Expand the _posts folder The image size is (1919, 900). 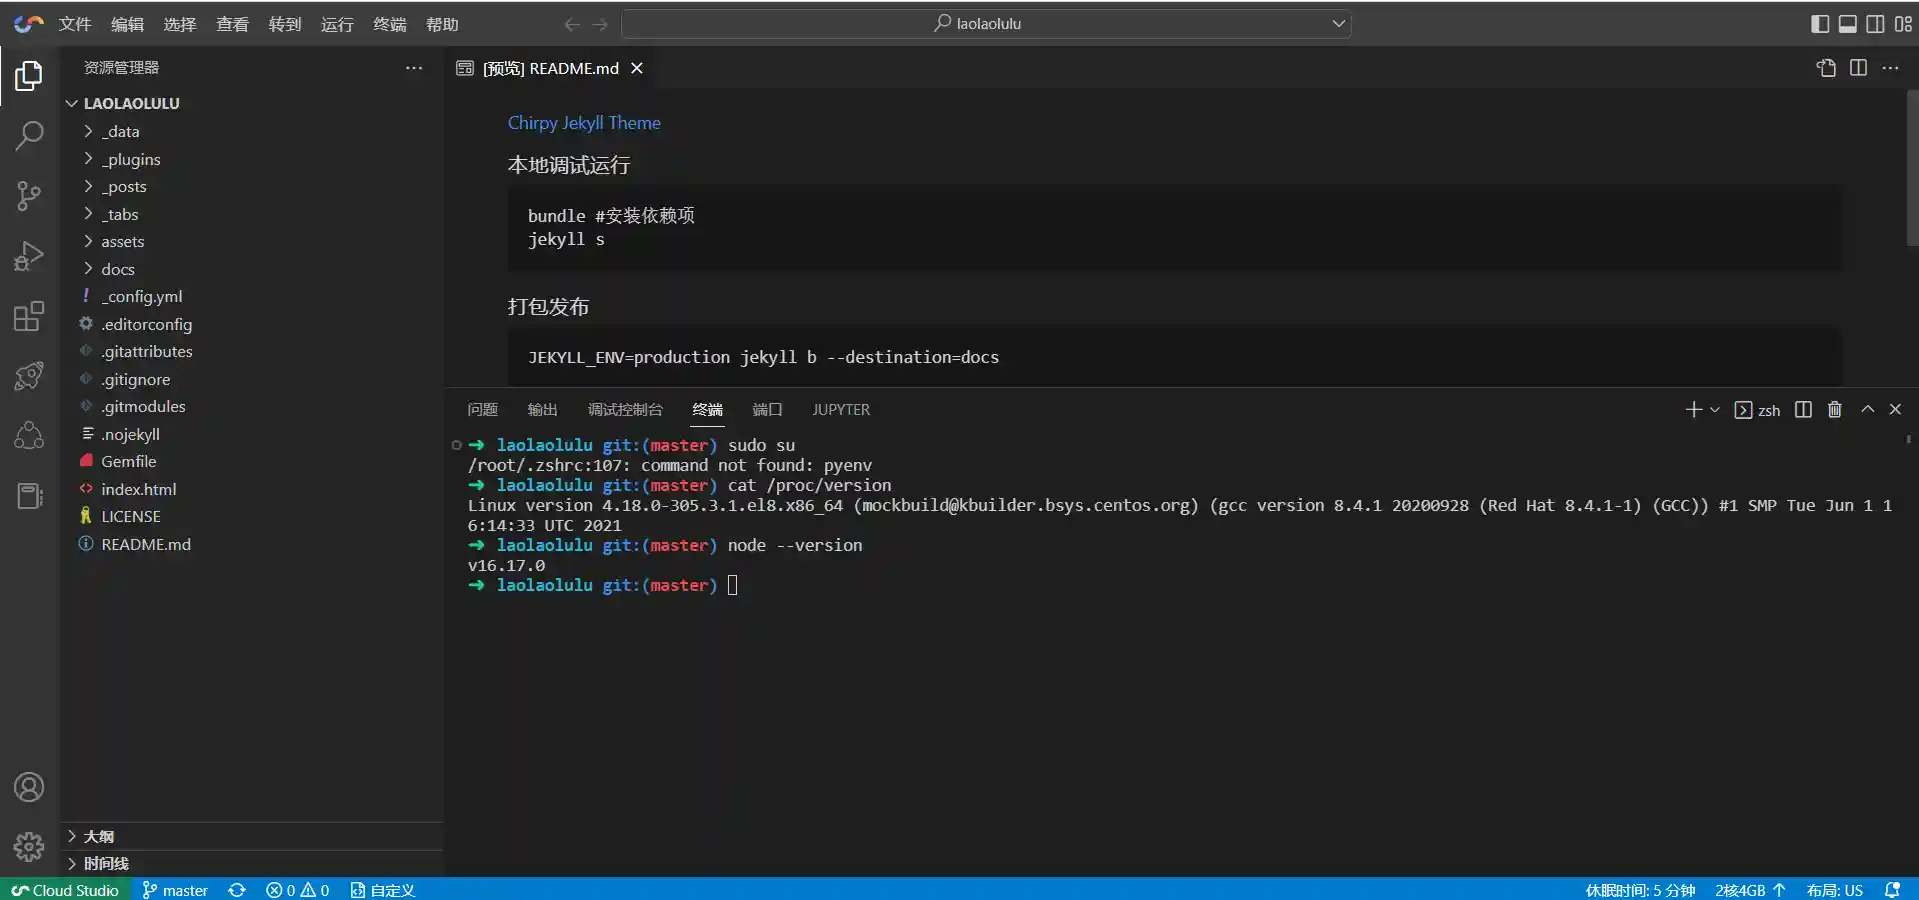pos(124,187)
